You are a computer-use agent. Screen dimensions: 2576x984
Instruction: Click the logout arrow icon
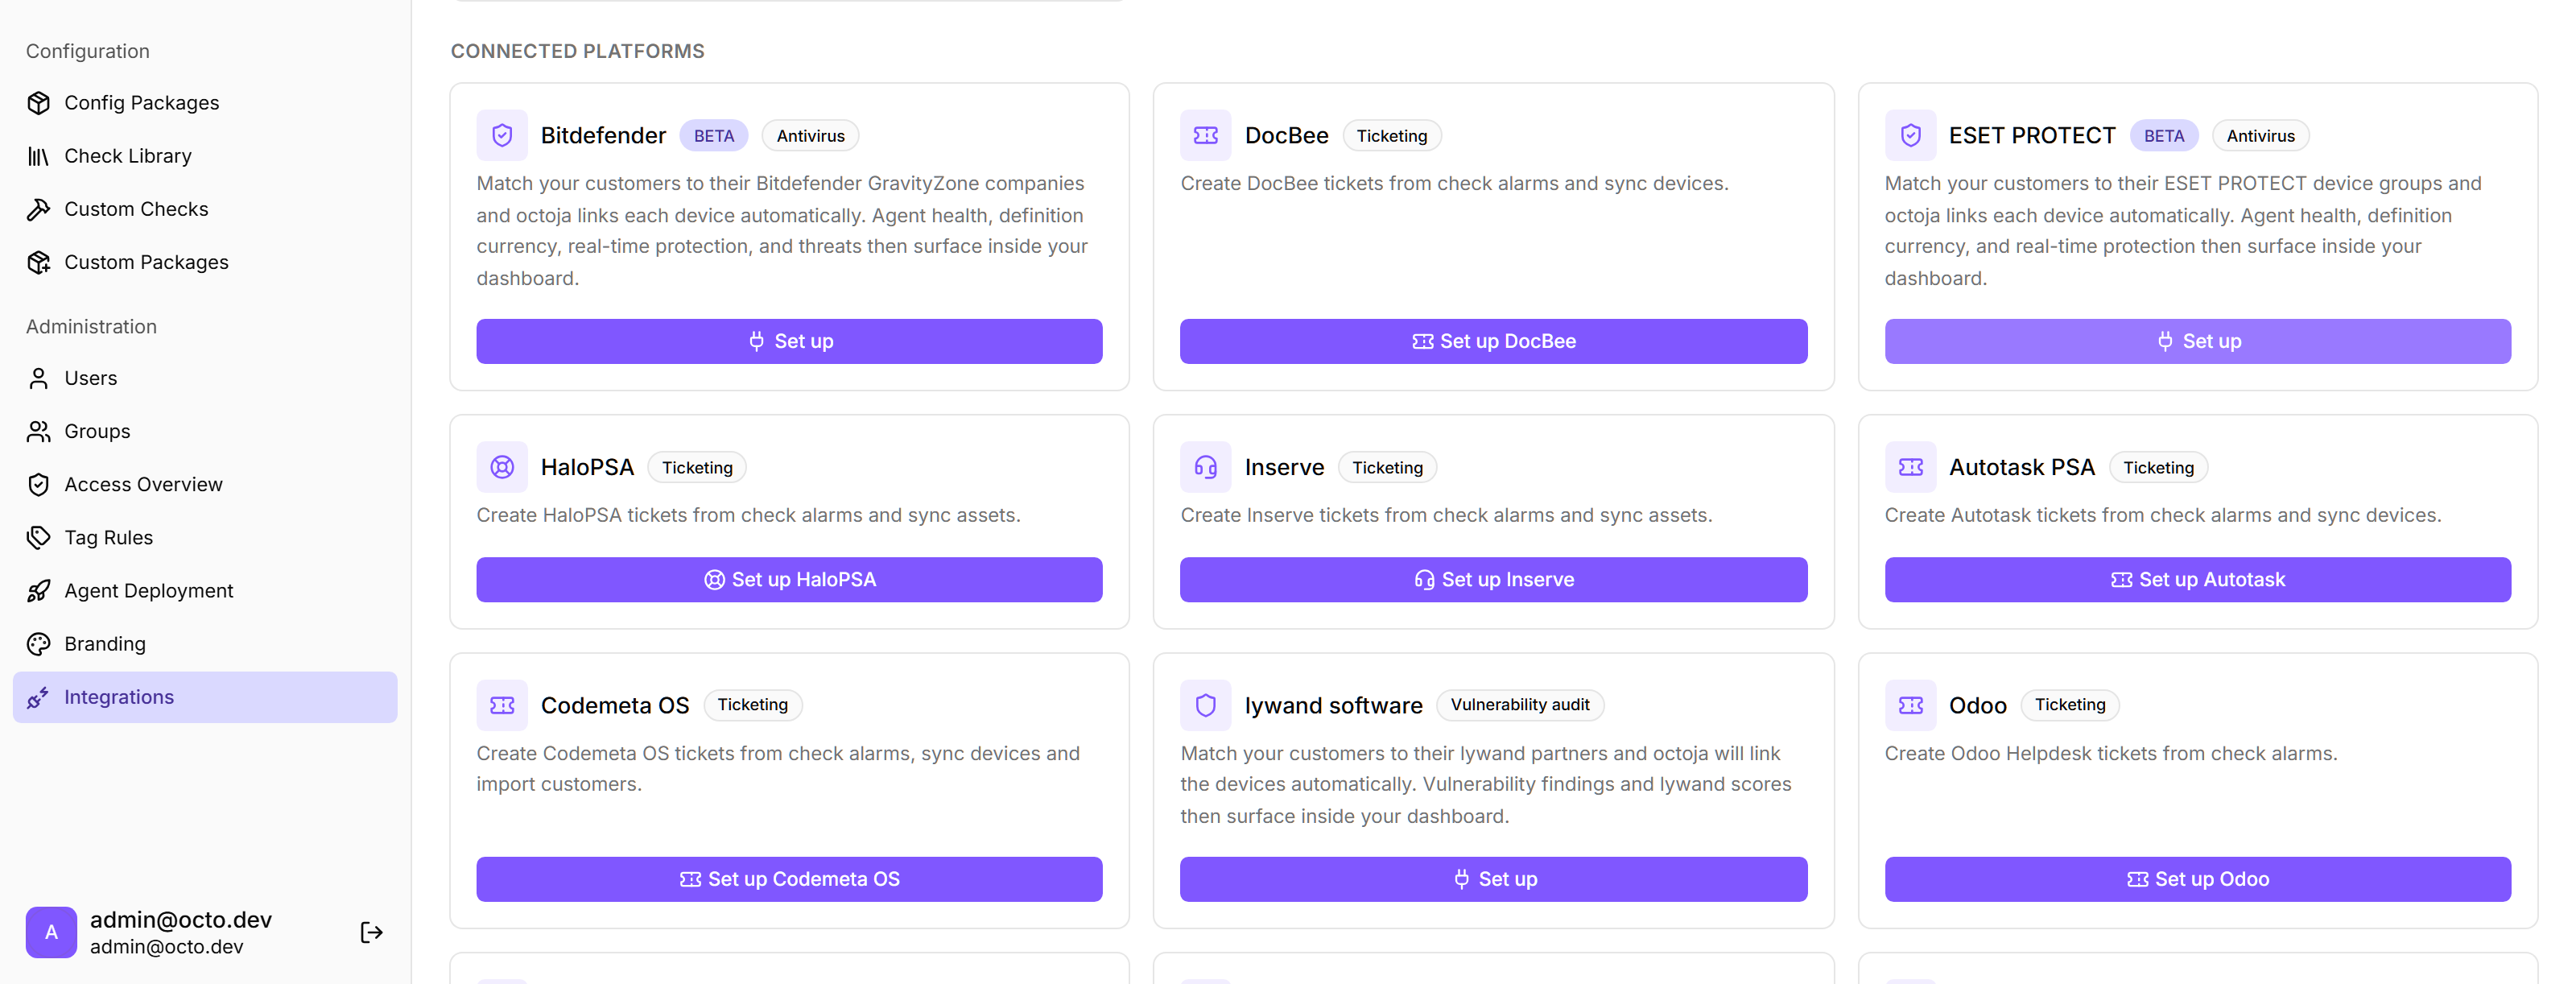371,932
